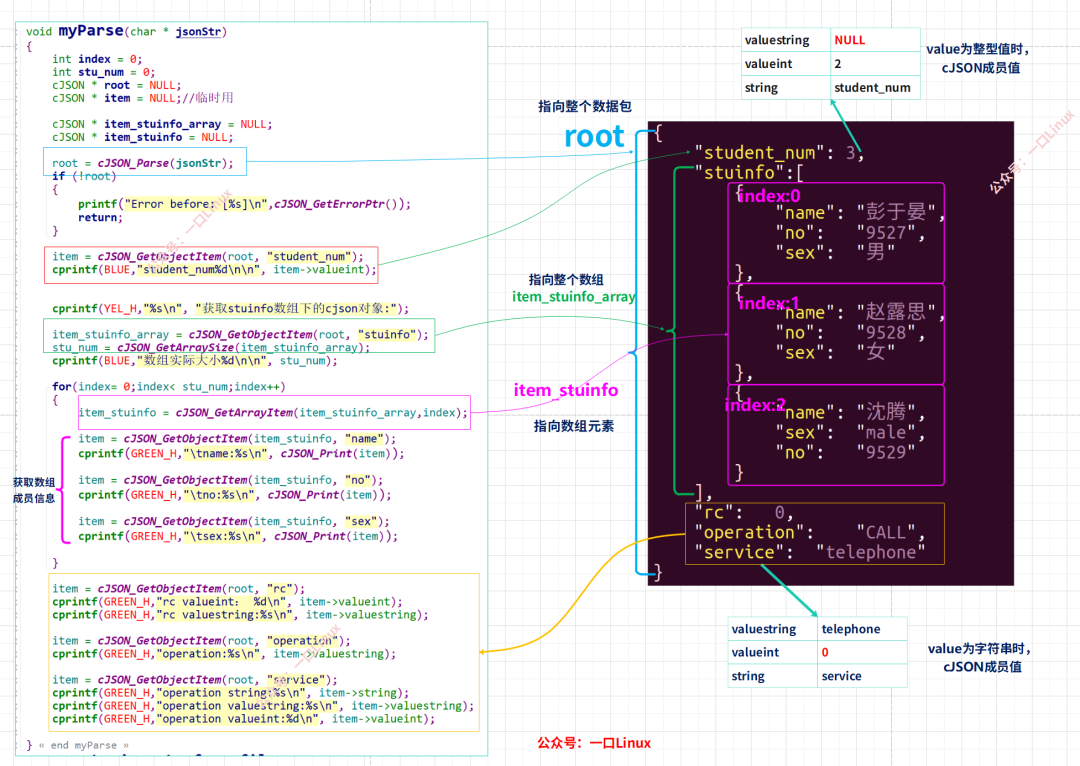The image size is (1080, 766).
Task: Click the JSON line "rc": 0
Action: (744, 513)
